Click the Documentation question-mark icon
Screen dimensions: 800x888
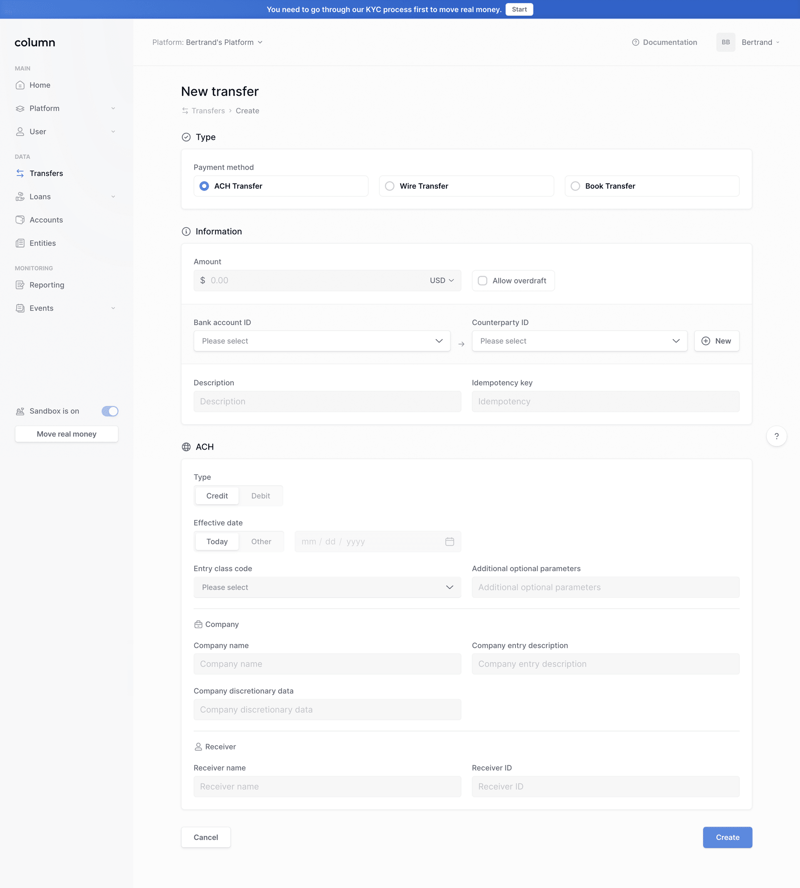coord(637,42)
